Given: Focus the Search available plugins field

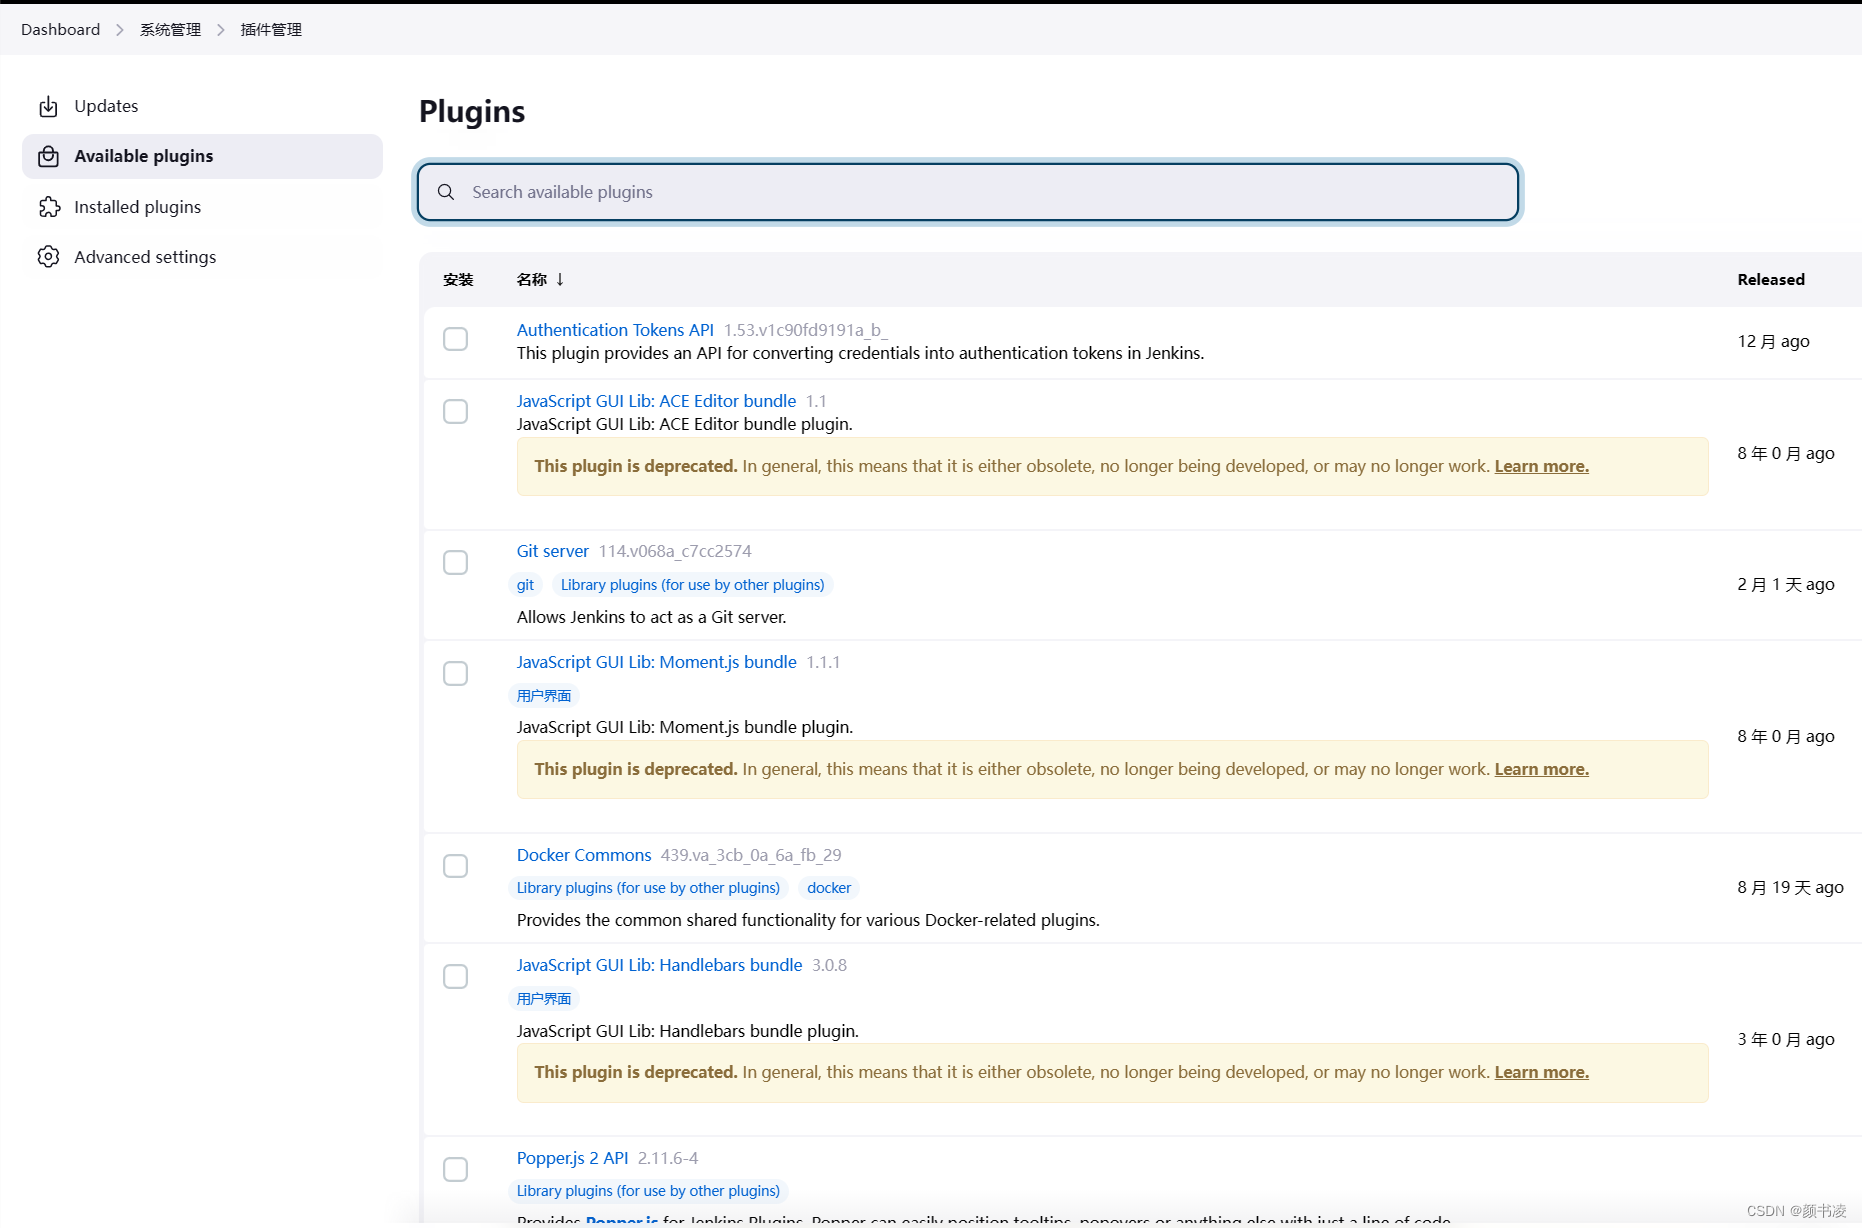Looking at the screenshot, I should pyautogui.click(x=968, y=192).
